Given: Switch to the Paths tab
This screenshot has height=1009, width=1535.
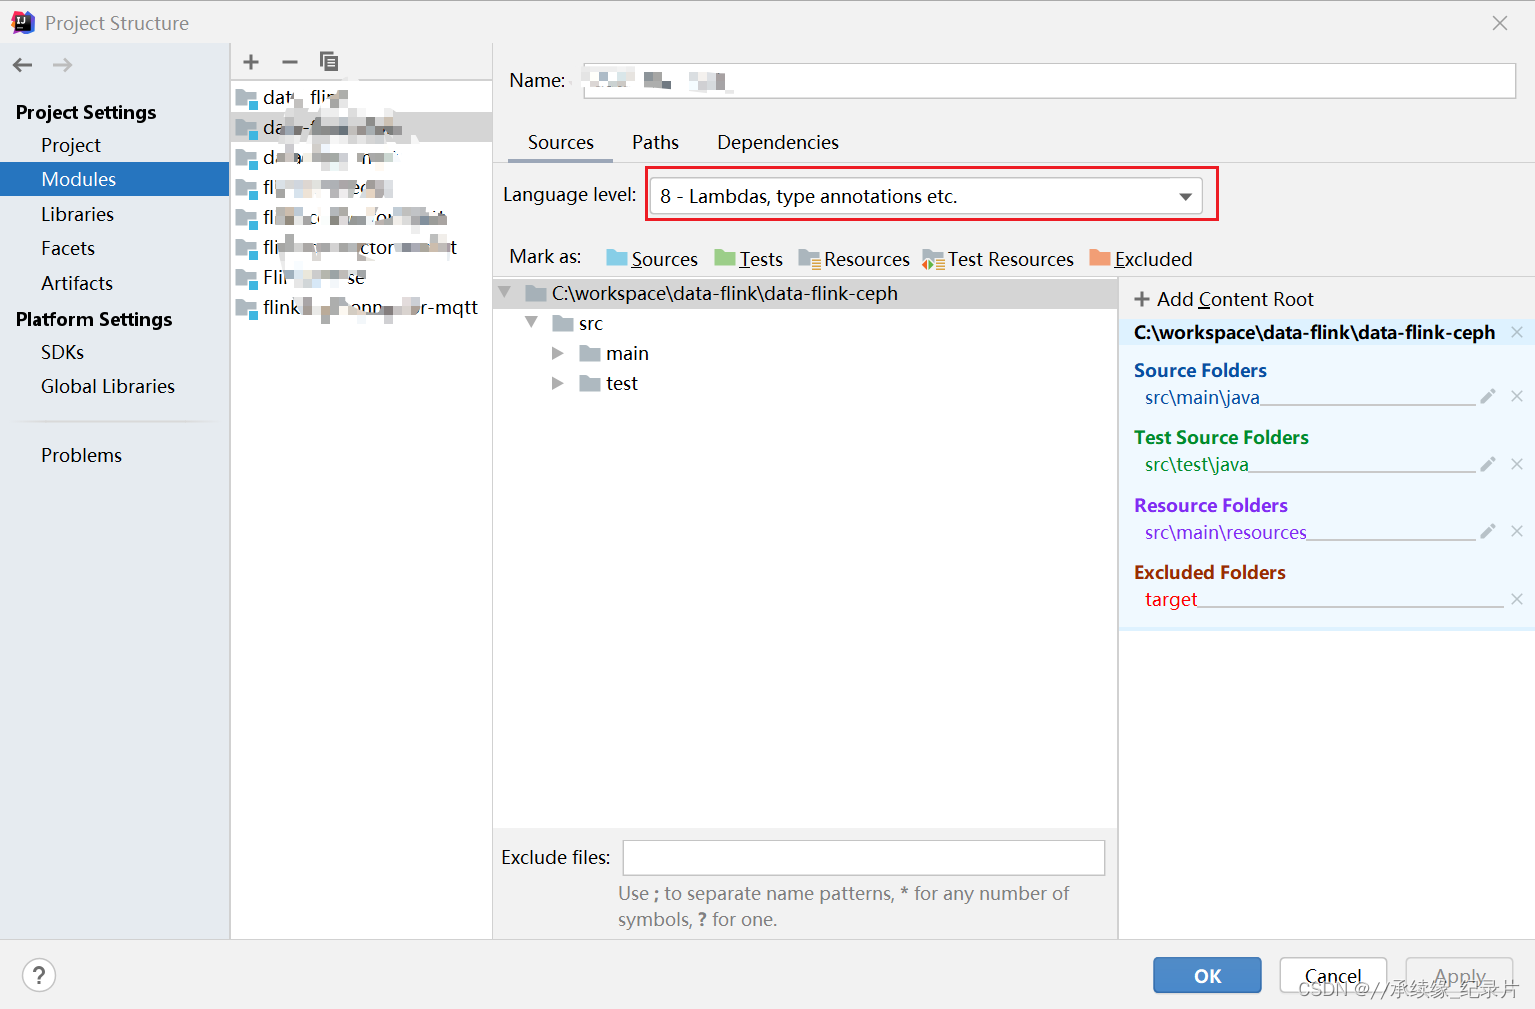Looking at the screenshot, I should [x=655, y=142].
